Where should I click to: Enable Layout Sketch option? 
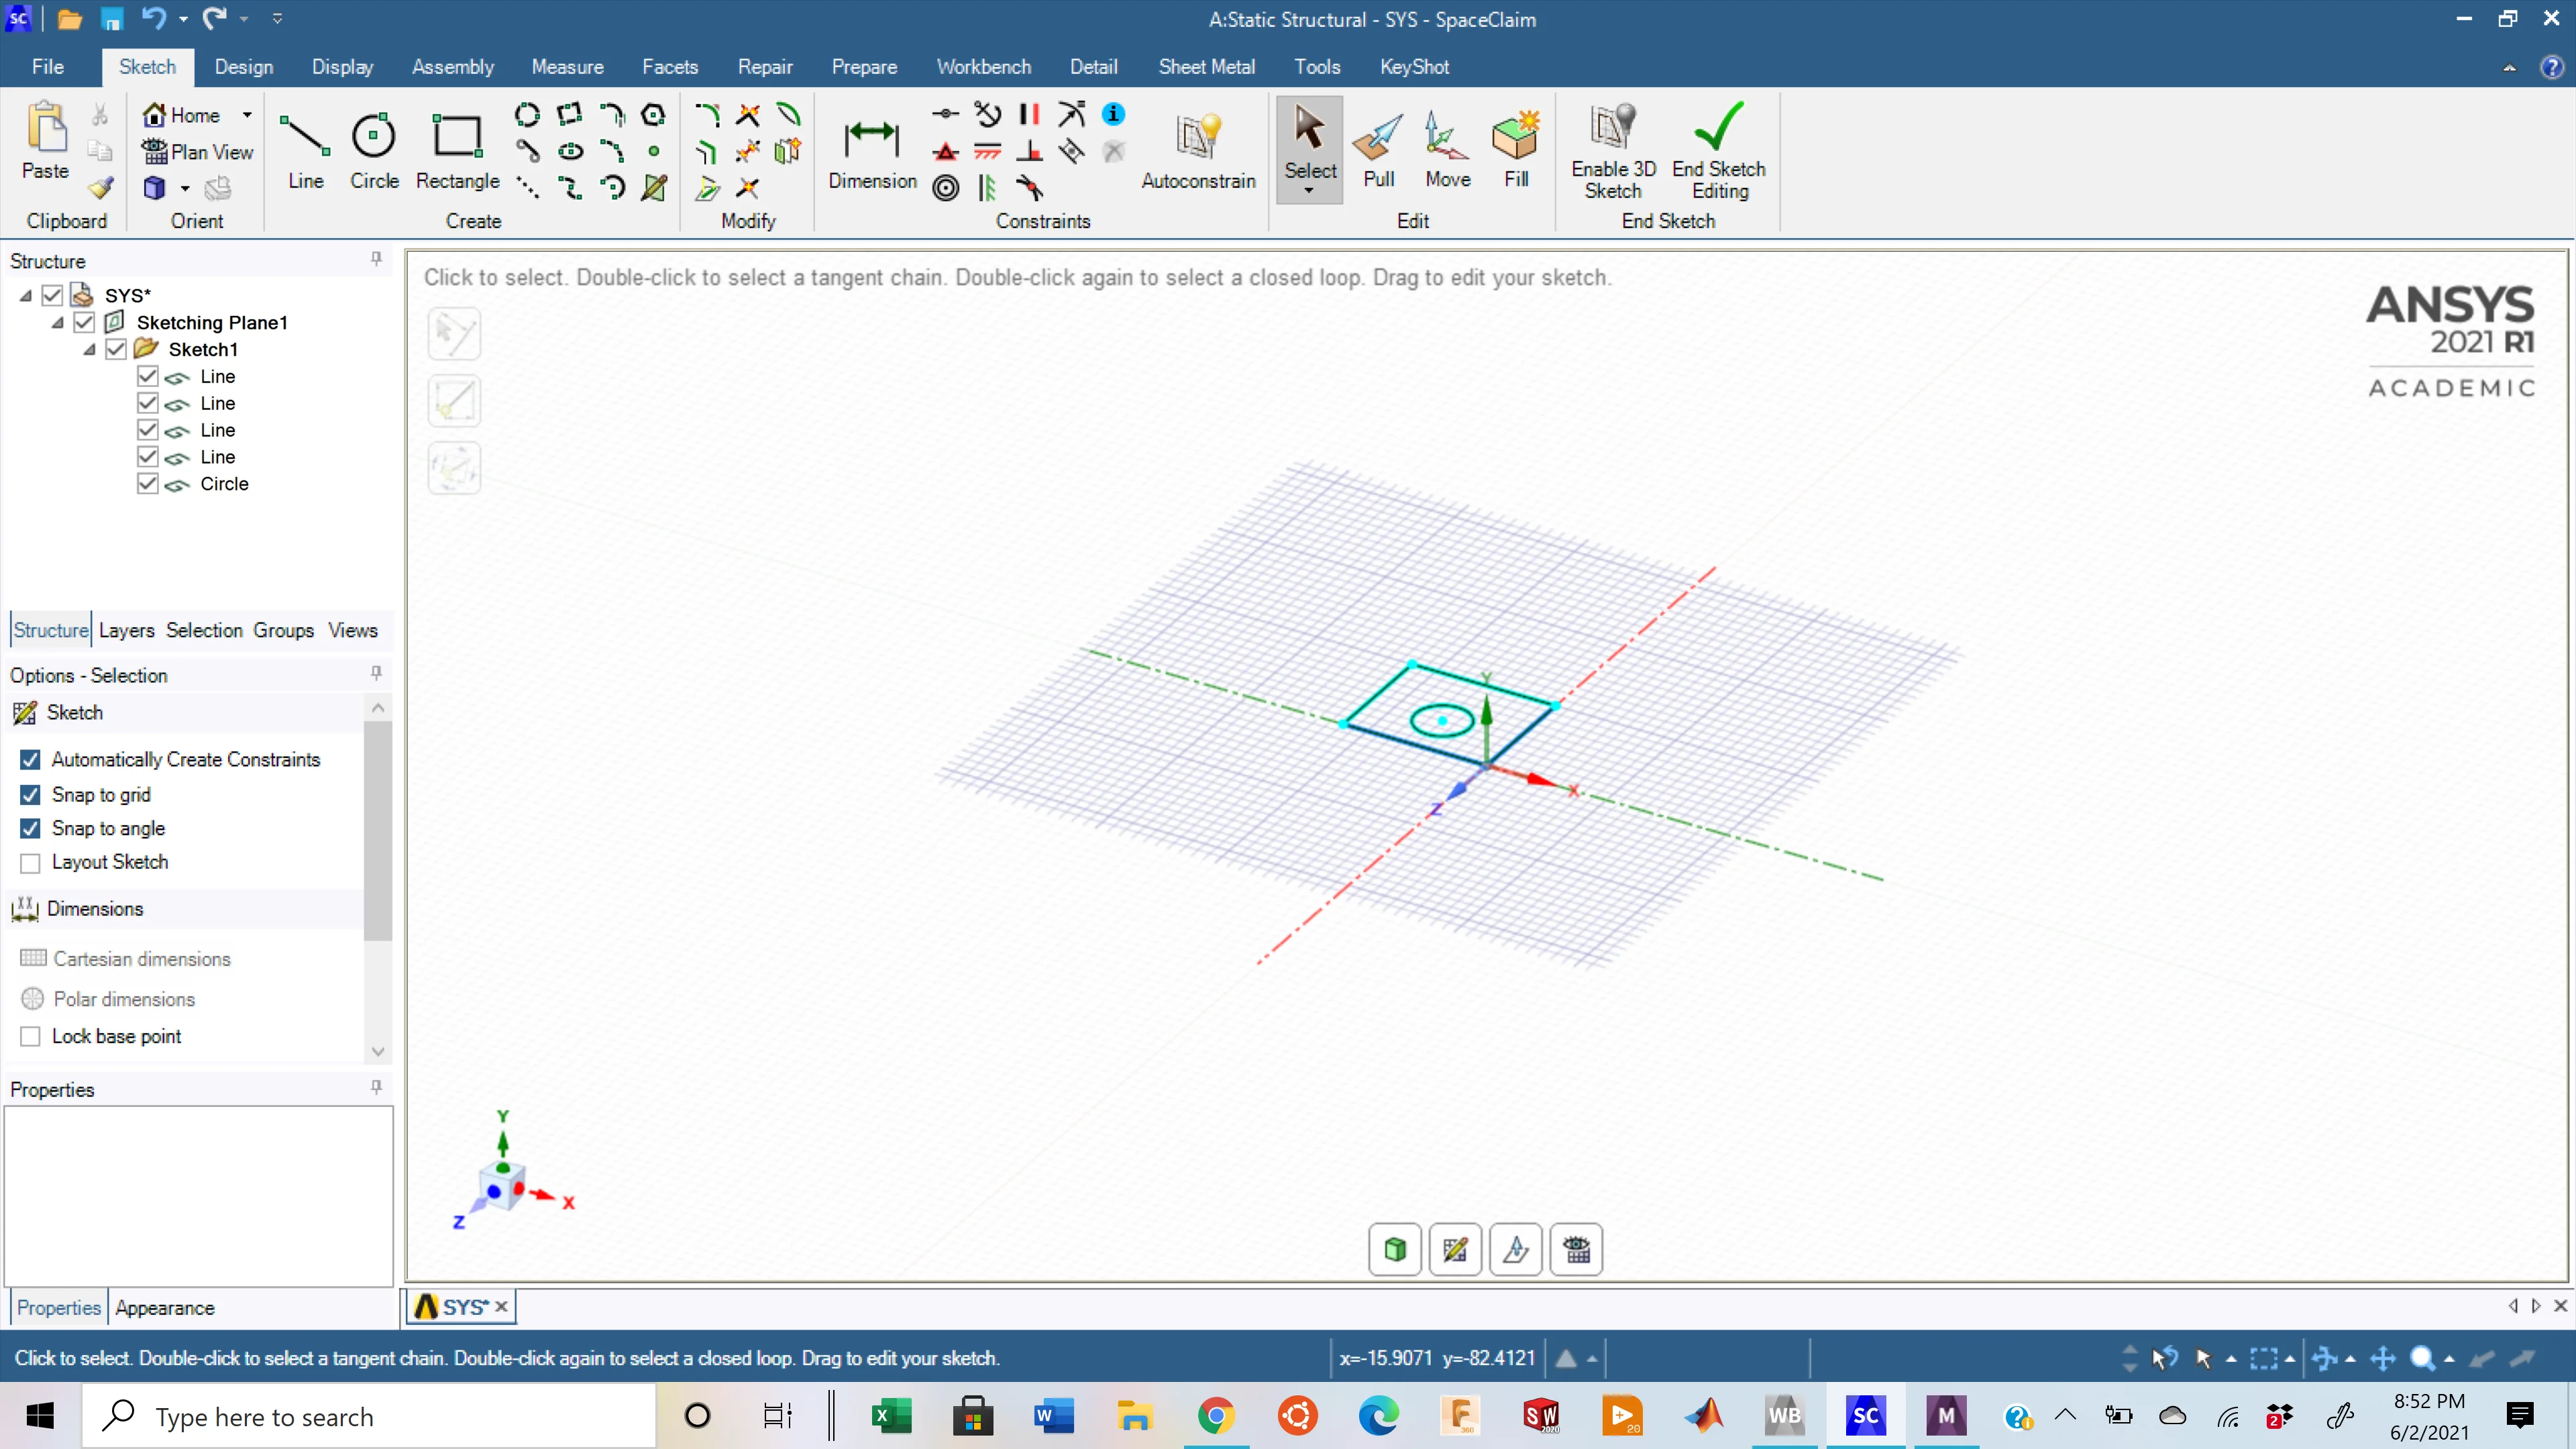tap(29, 862)
